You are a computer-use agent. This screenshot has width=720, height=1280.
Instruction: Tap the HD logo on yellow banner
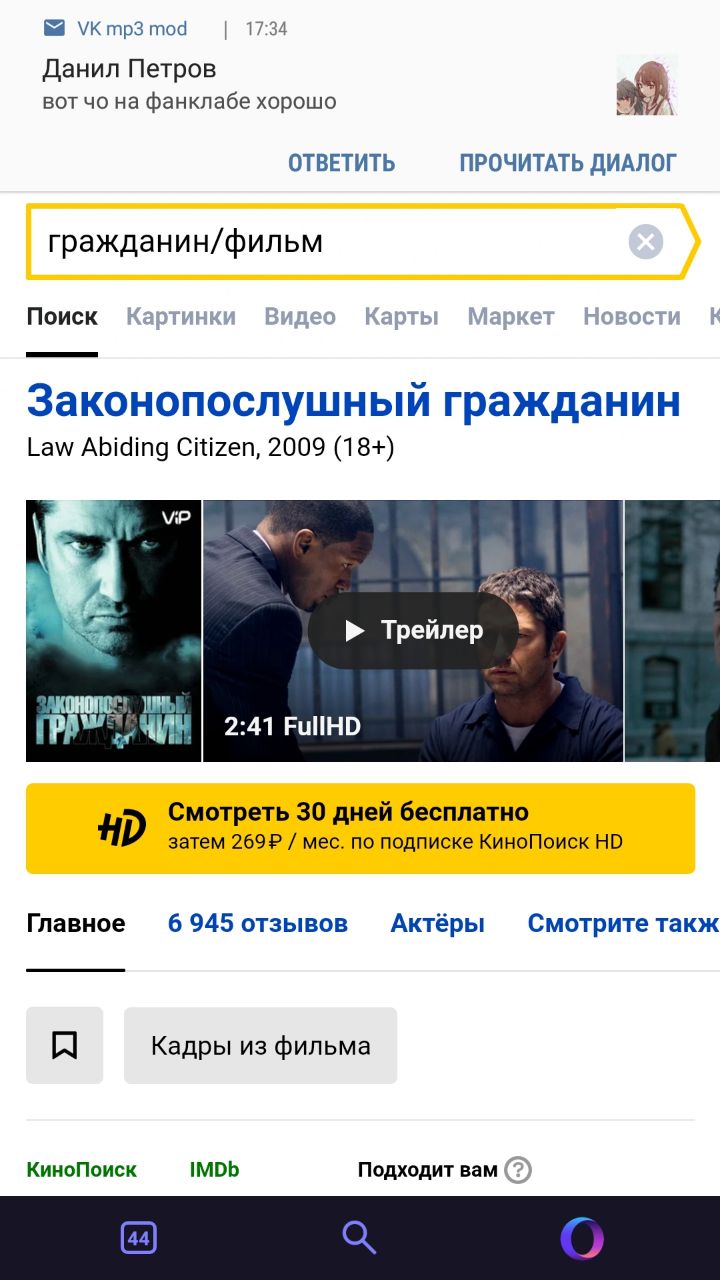click(121, 828)
